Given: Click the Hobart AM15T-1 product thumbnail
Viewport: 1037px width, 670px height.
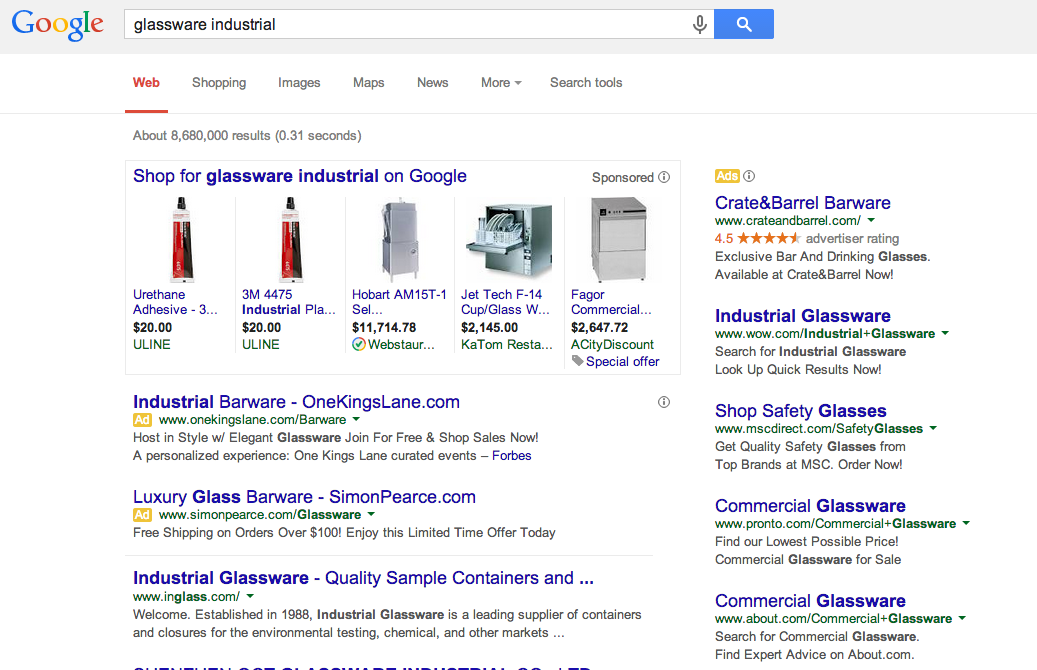Looking at the screenshot, I should pos(399,238).
